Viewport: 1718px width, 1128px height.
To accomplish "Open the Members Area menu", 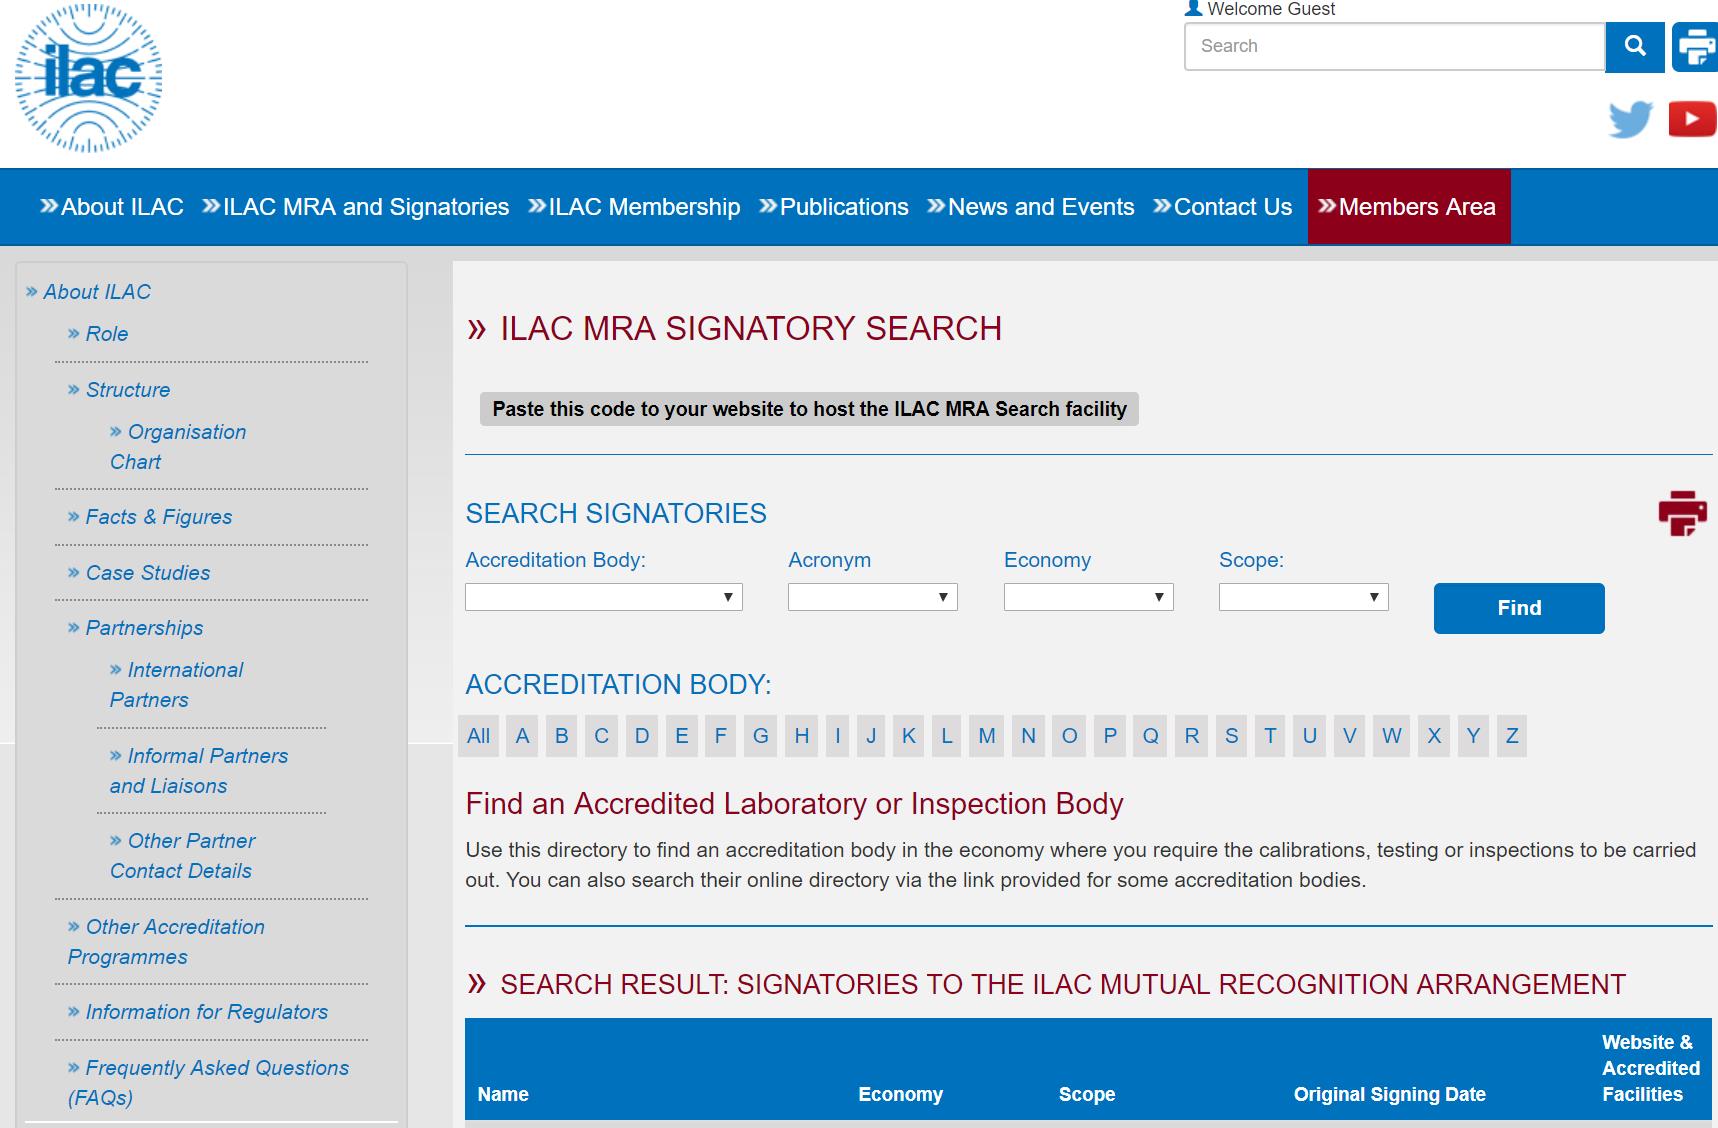I will click(x=1409, y=207).
